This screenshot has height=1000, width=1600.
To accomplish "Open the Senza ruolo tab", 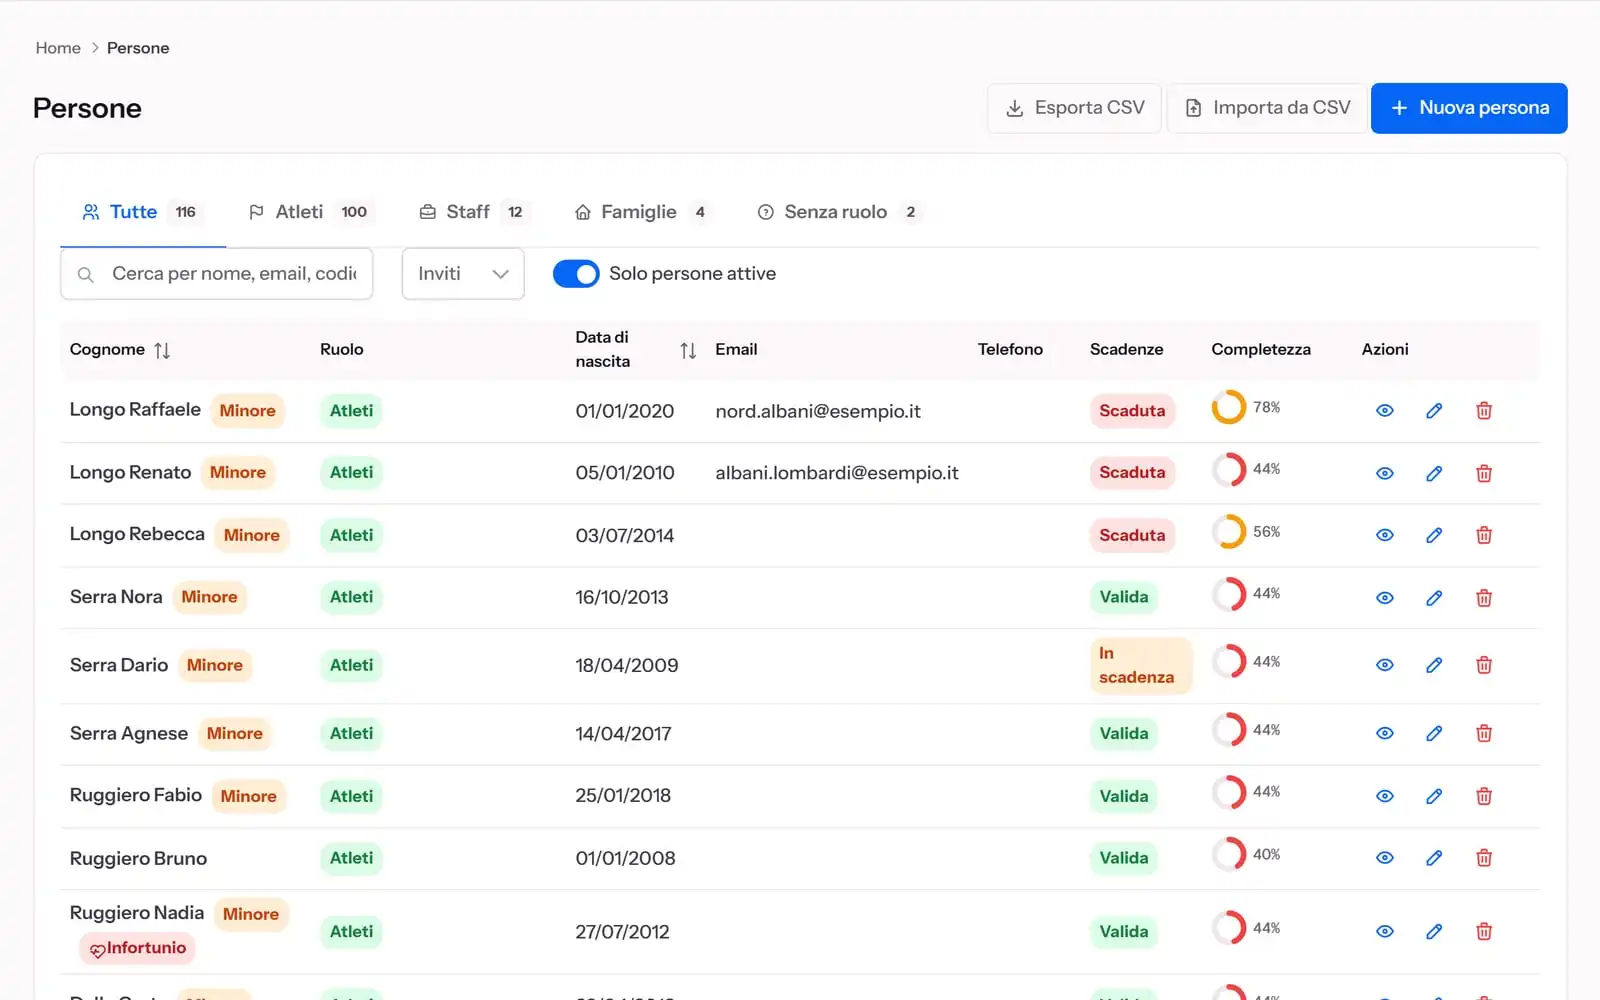I will tap(839, 212).
